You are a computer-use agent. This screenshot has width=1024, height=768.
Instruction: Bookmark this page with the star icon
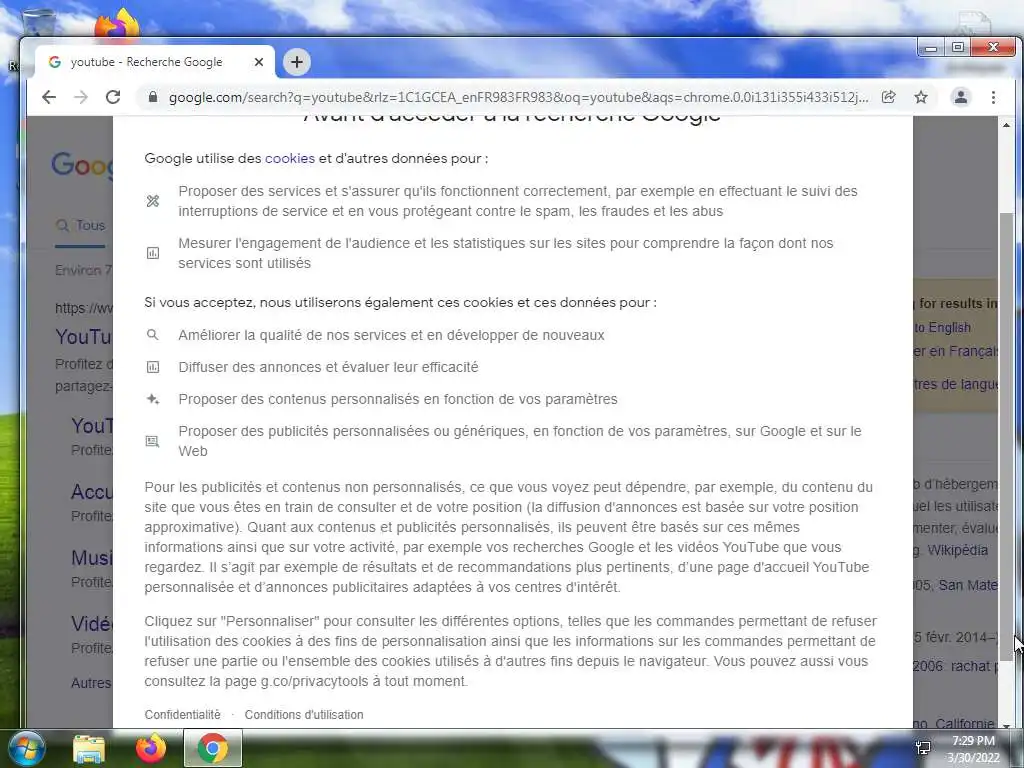pyautogui.click(x=921, y=97)
